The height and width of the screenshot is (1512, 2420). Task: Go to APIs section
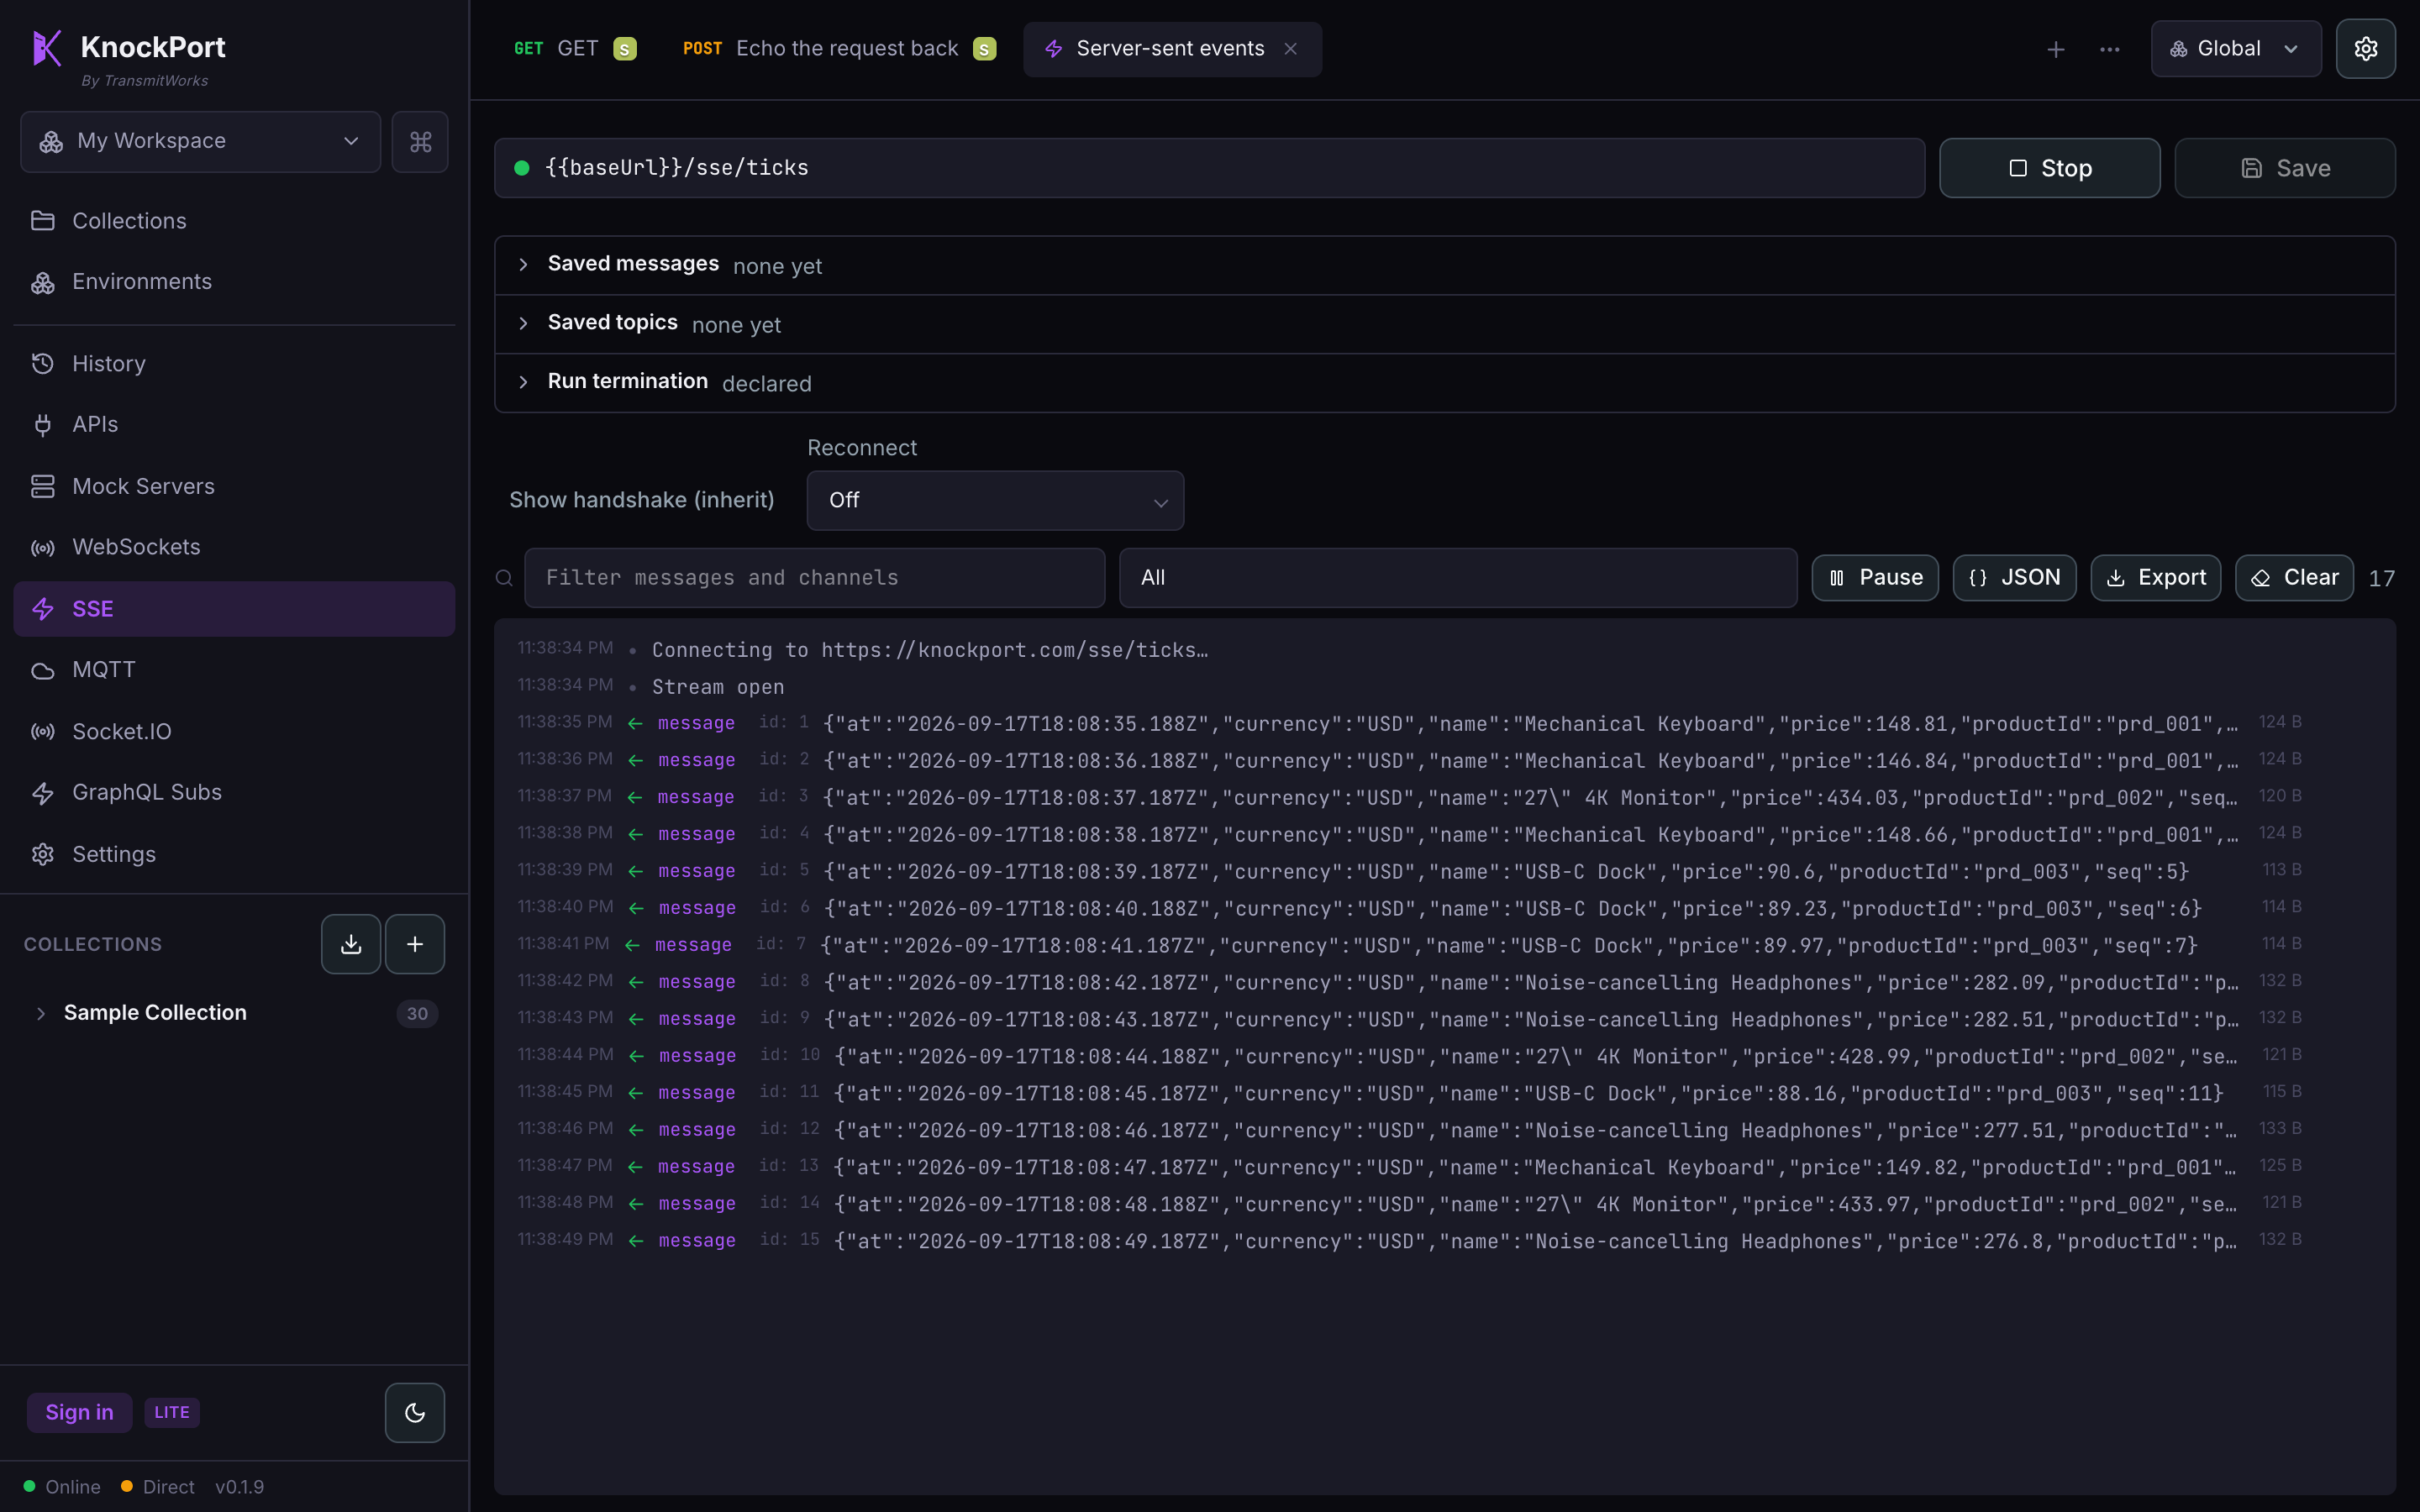[234, 425]
